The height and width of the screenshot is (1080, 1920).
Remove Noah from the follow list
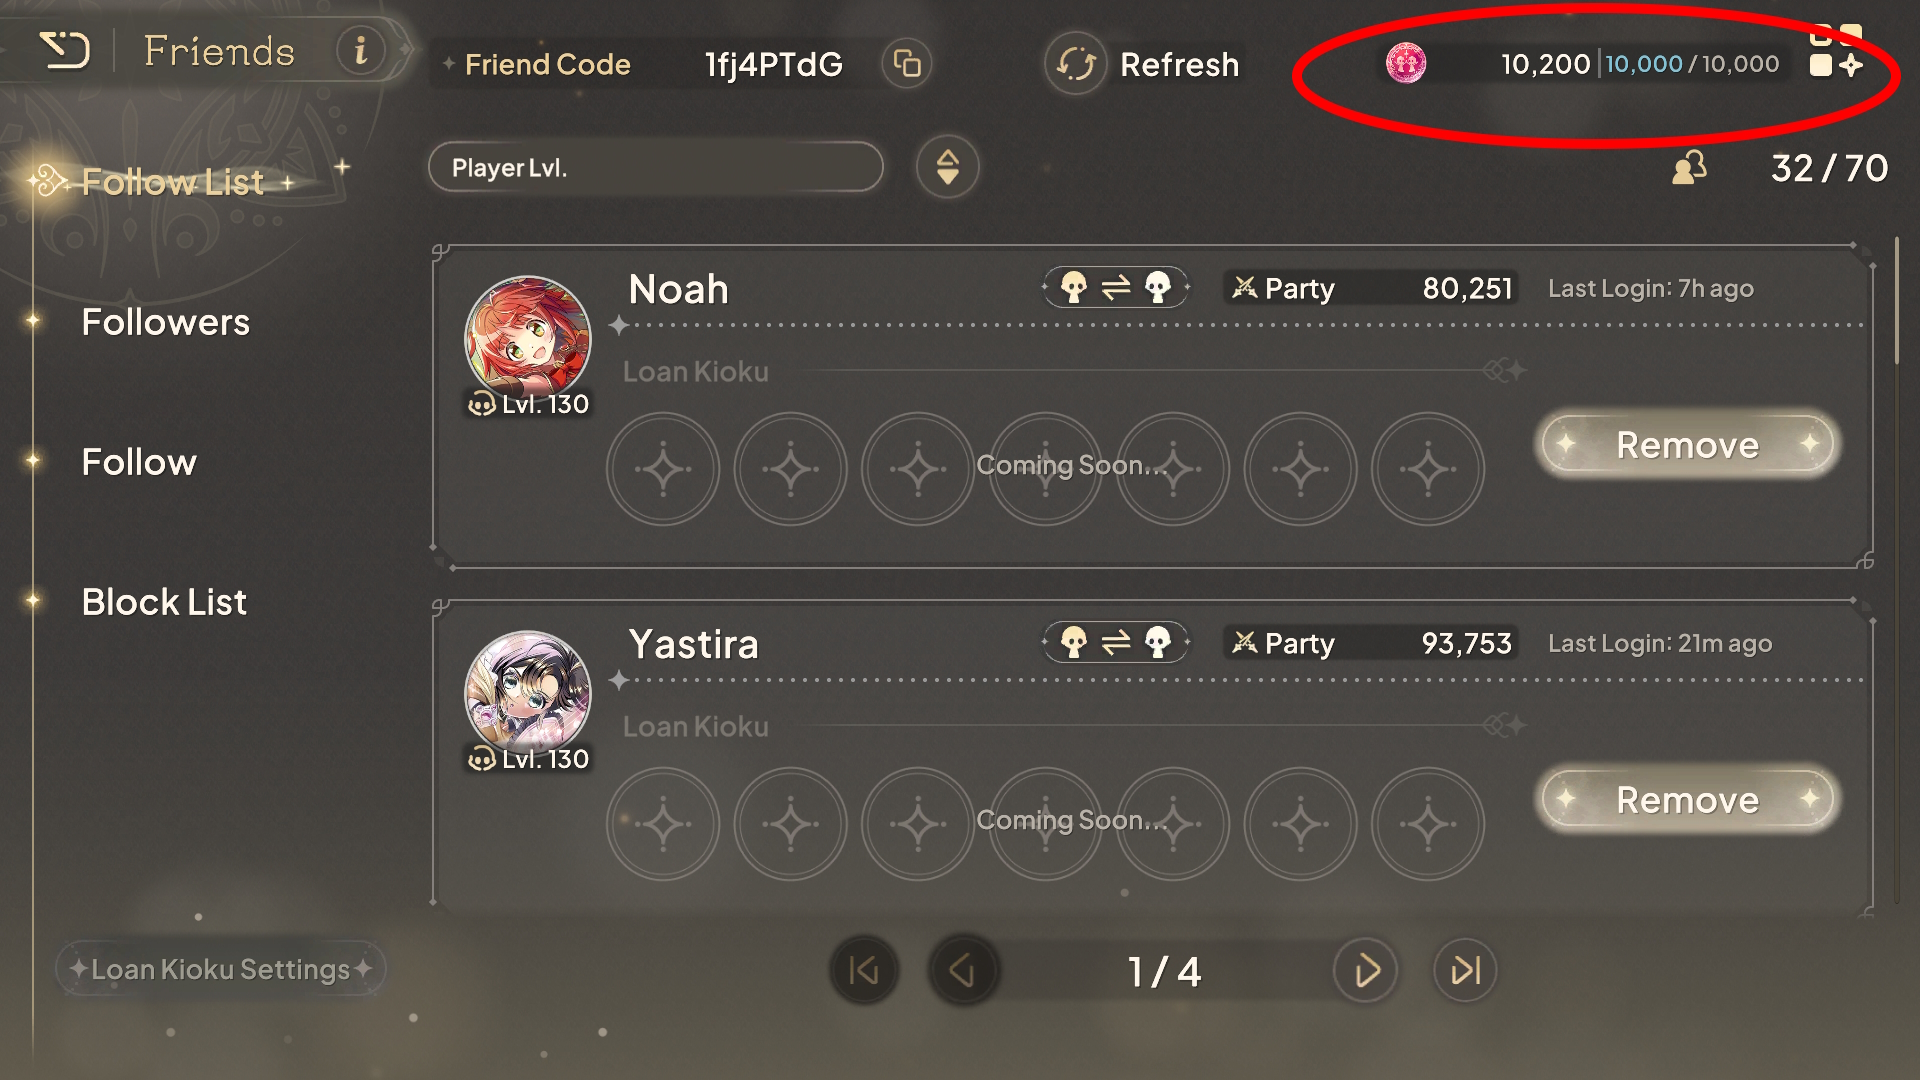pos(1687,444)
